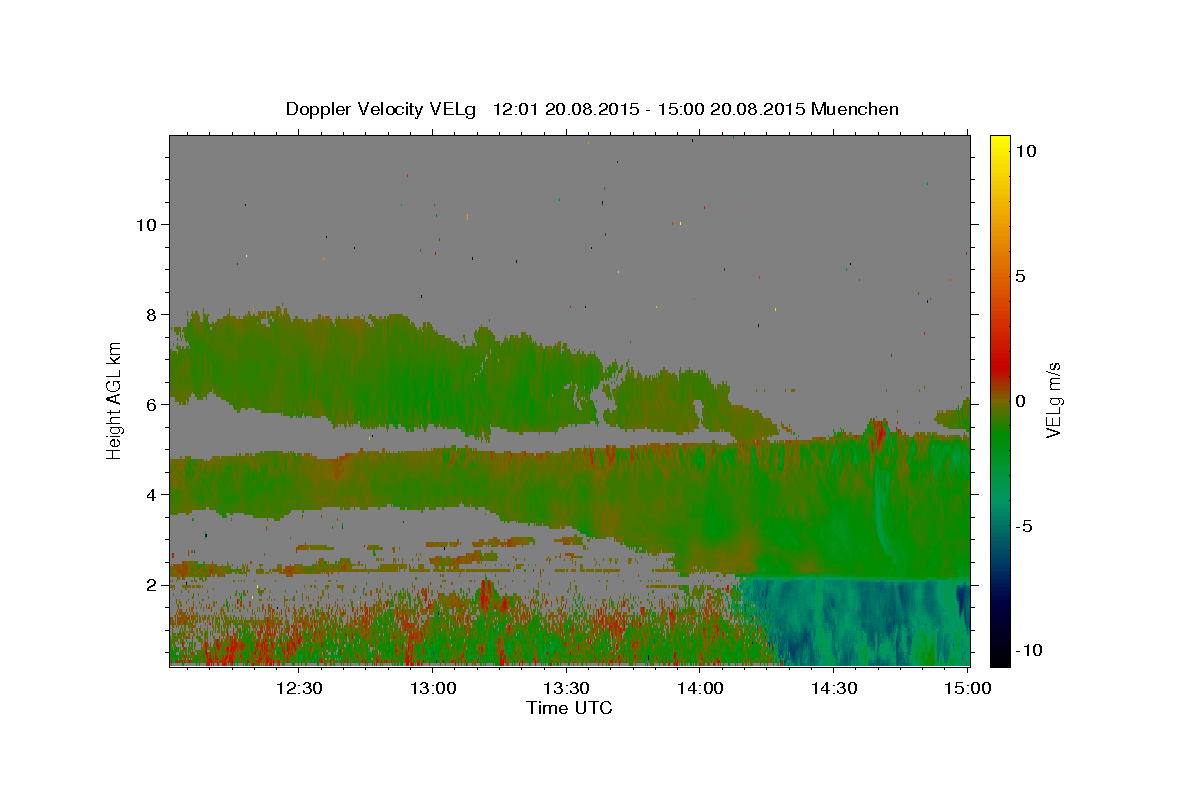
Task: Click the colorbar value -10 label
Action: (x=1028, y=650)
